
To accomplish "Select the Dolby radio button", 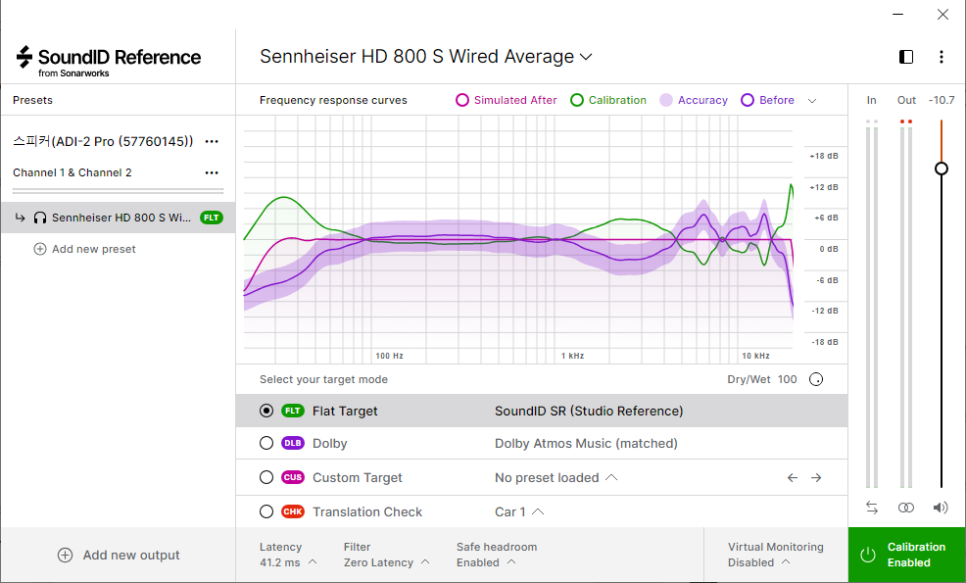I will (266, 443).
